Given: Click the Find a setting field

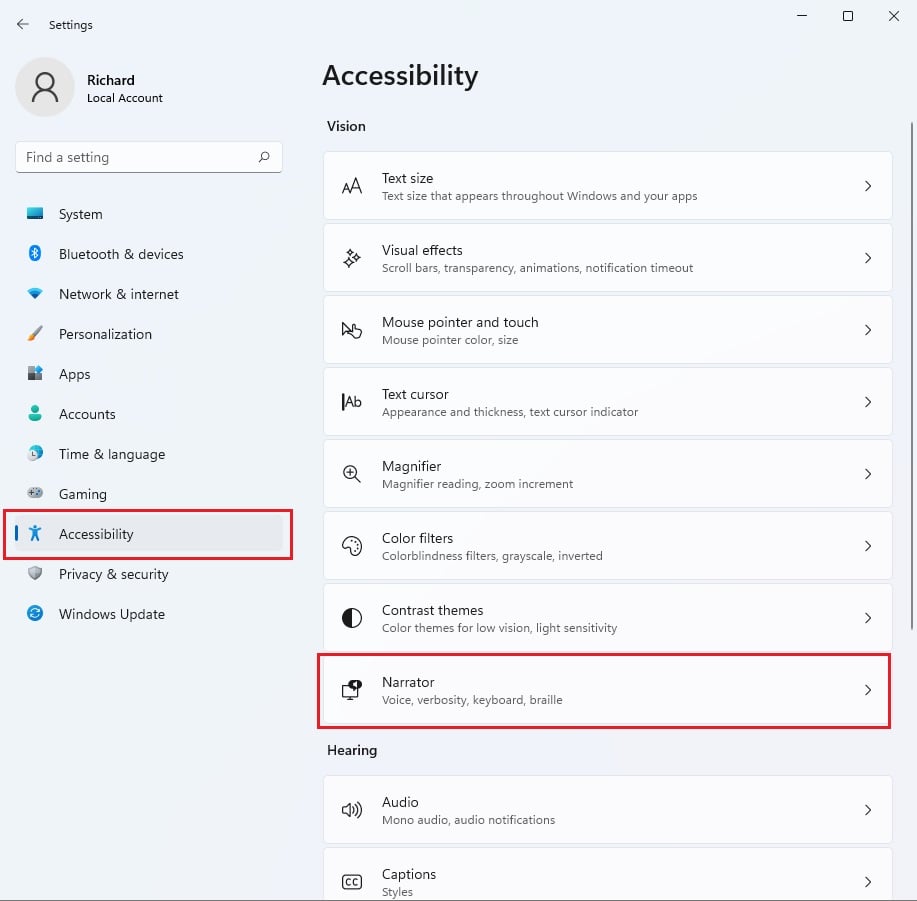Looking at the screenshot, I should (149, 157).
